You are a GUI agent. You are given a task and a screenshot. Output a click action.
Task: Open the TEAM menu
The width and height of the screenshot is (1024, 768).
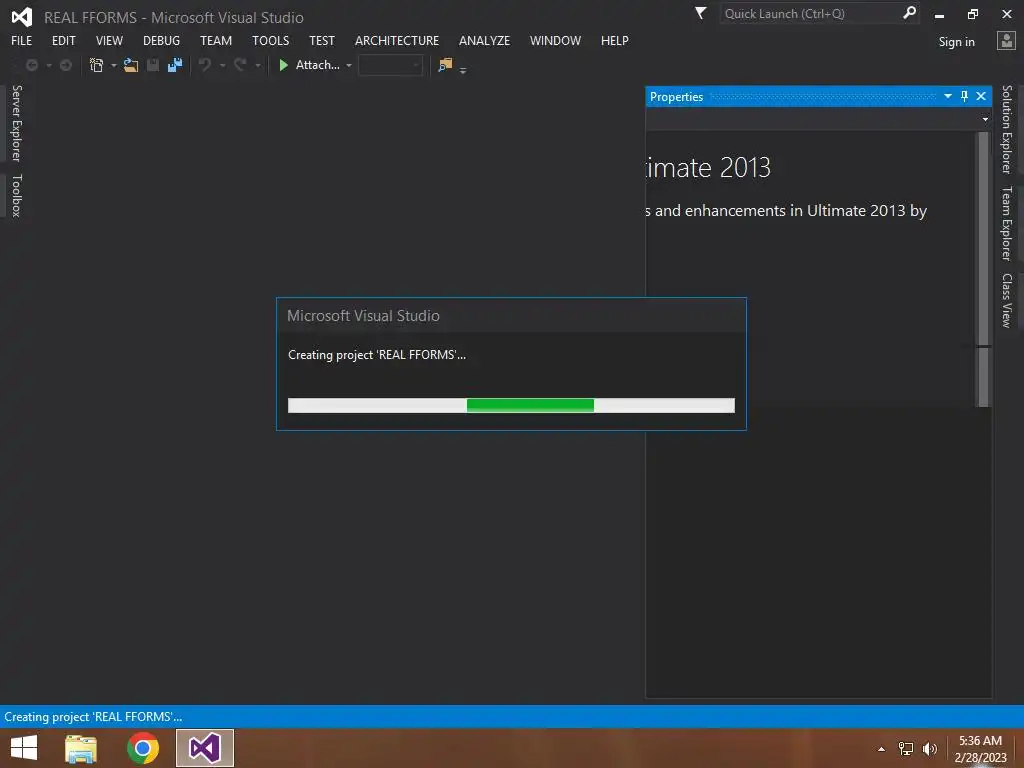(216, 40)
